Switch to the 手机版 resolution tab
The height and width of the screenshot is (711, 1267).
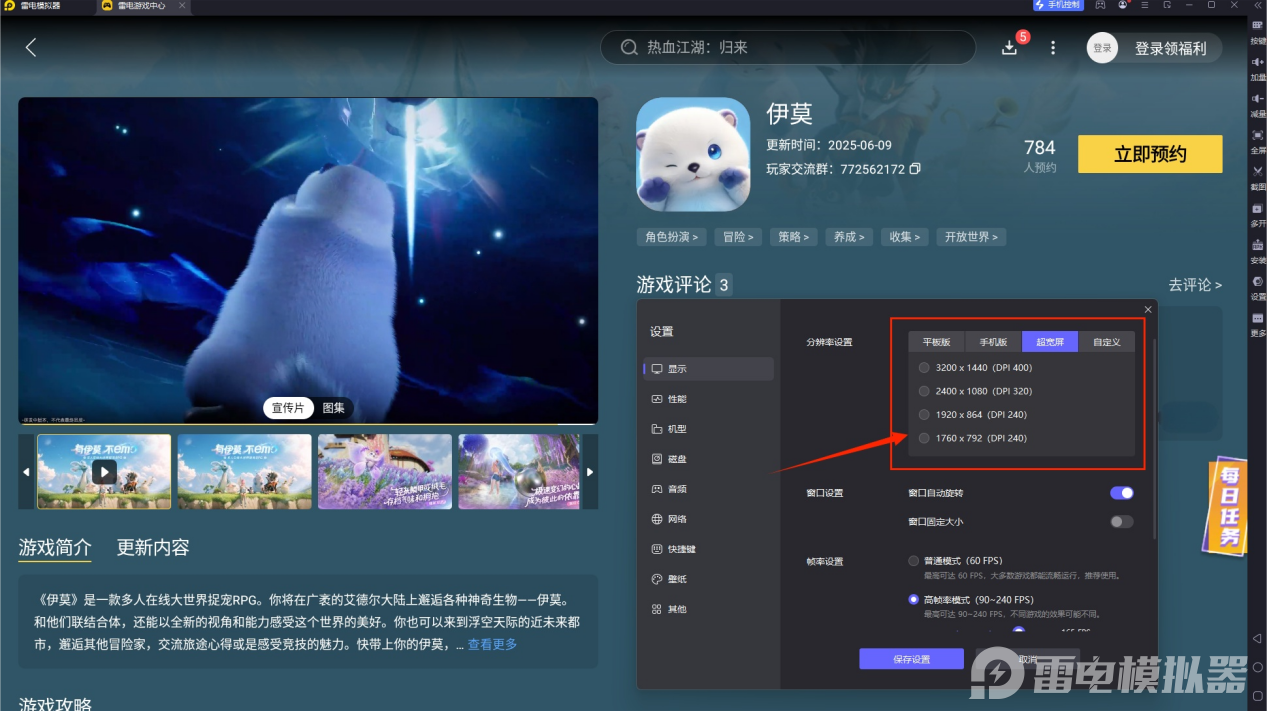pyautogui.click(x=993, y=342)
